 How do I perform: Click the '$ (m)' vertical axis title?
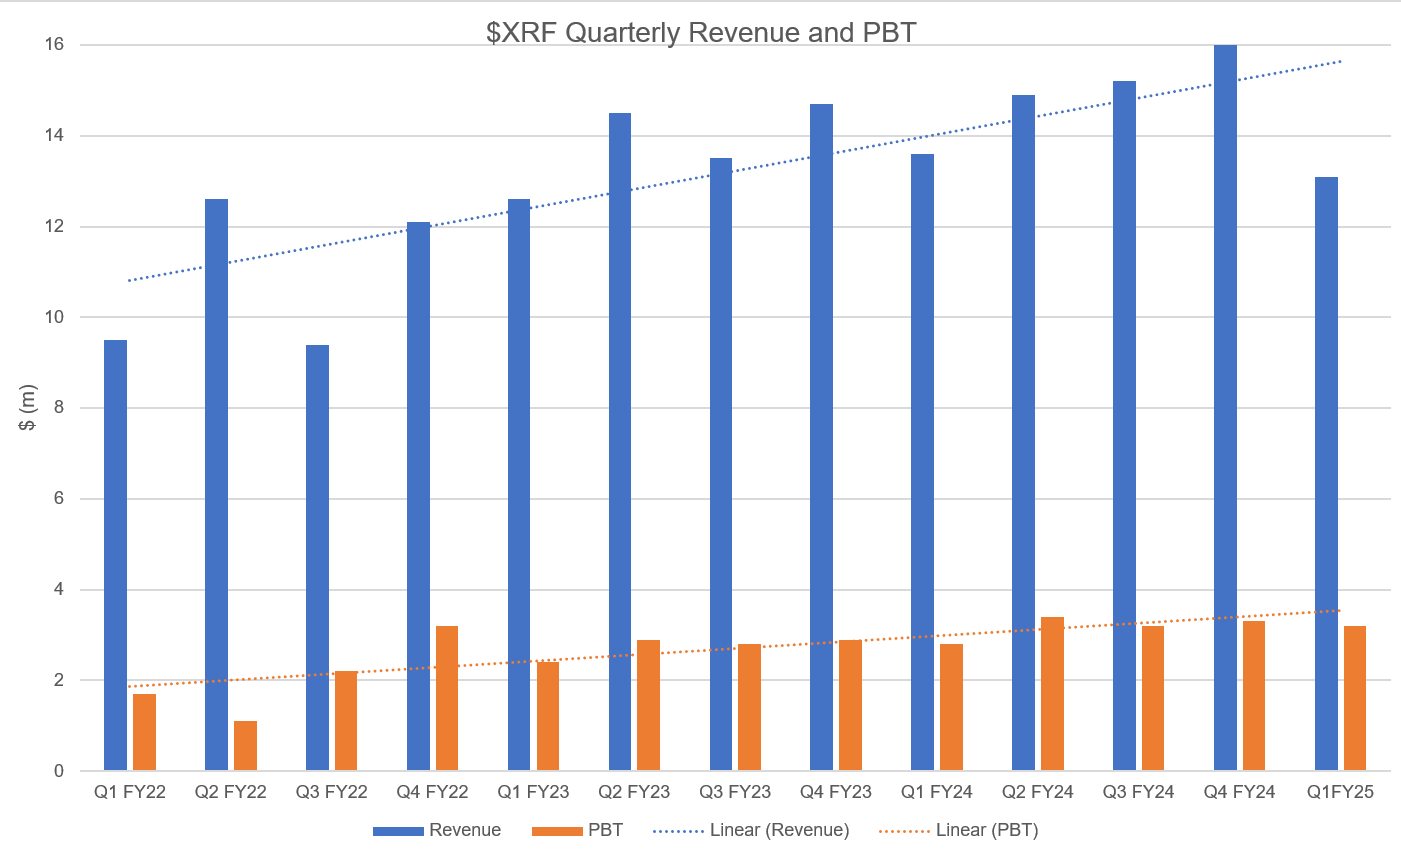point(28,408)
